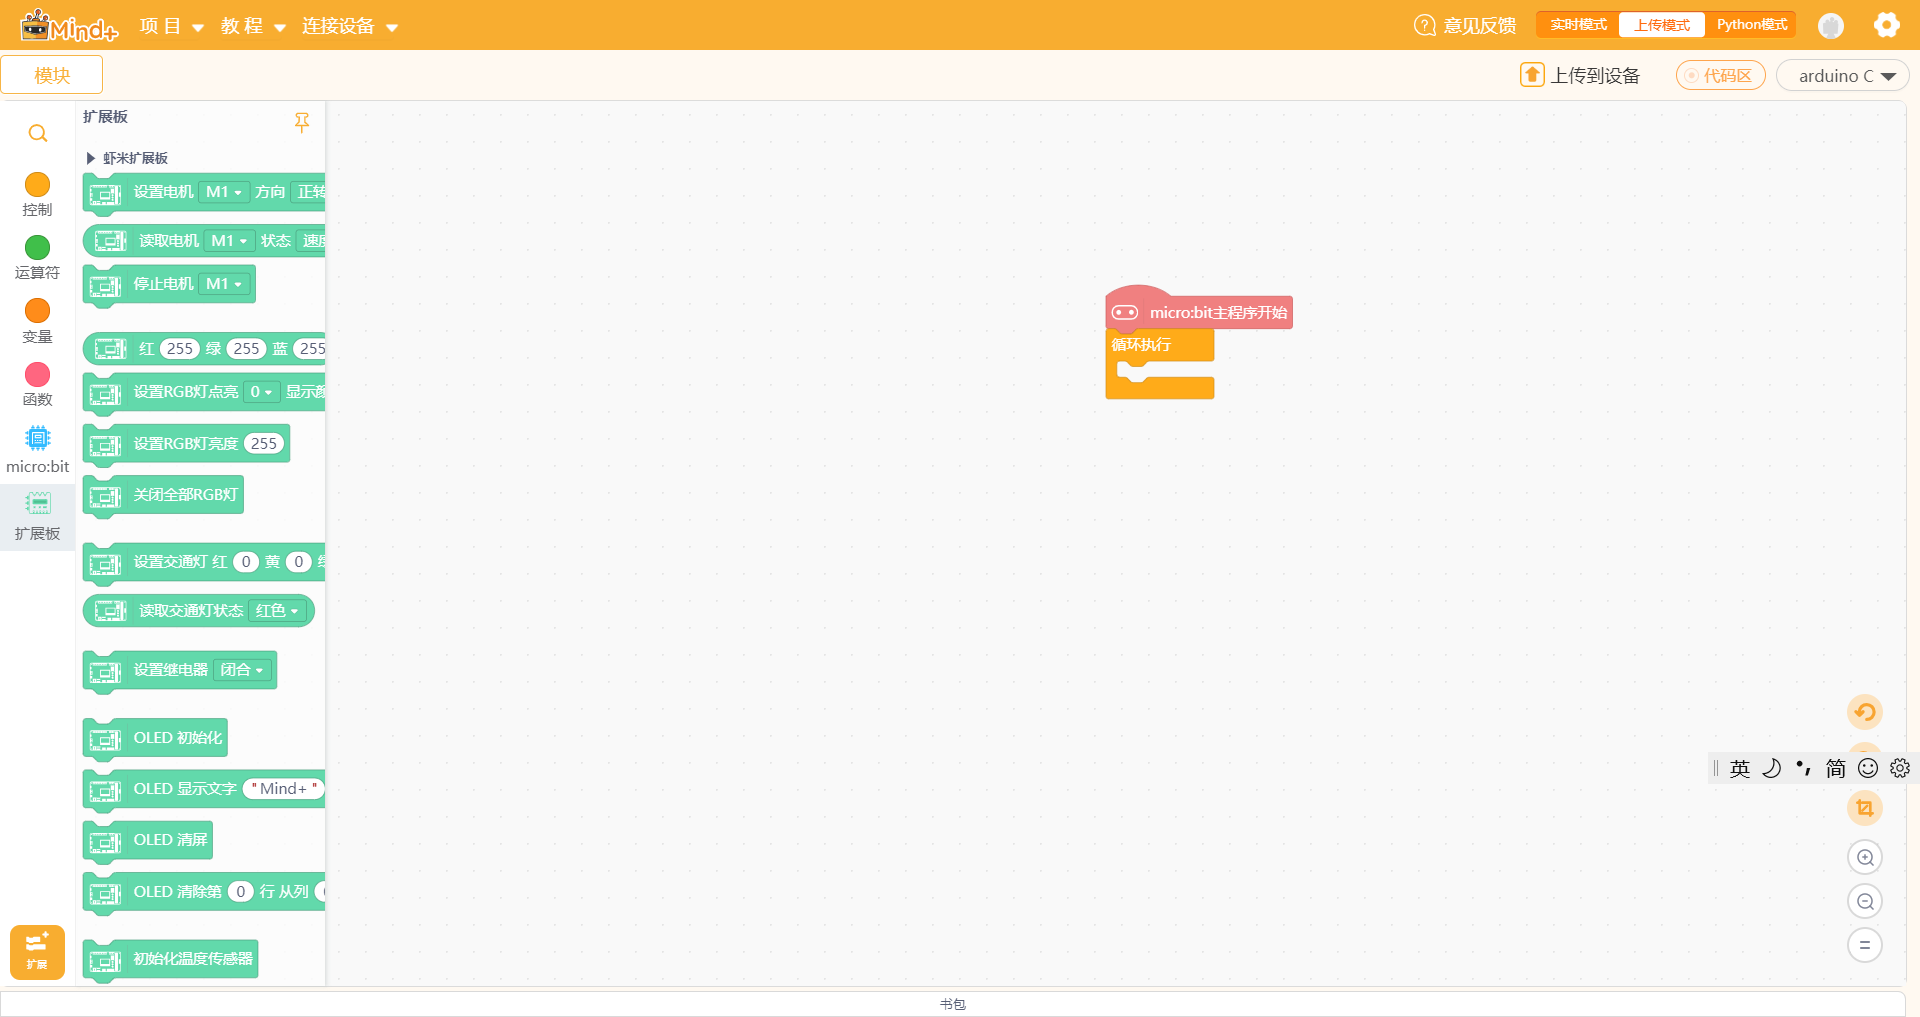
Task: Select the micro:bit主程序开始 block
Action: click(1199, 310)
